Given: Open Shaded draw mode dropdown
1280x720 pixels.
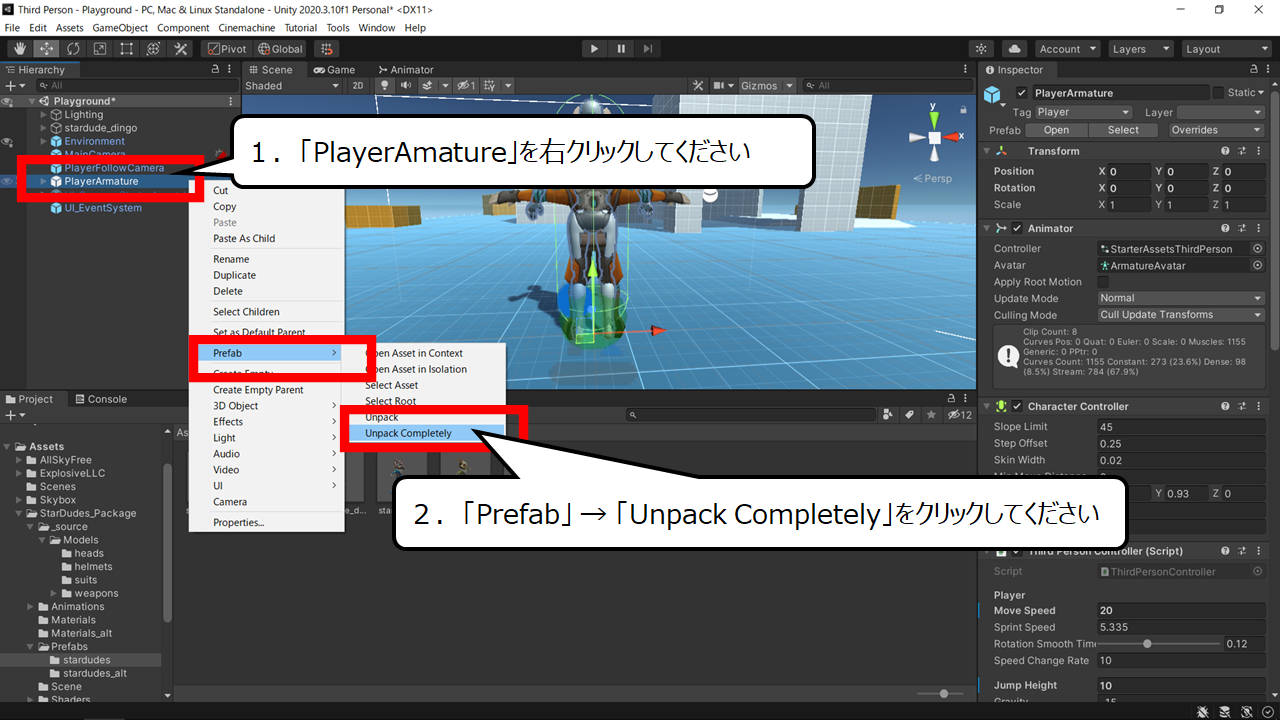Looking at the screenshot, I should (x=293, y=86).
